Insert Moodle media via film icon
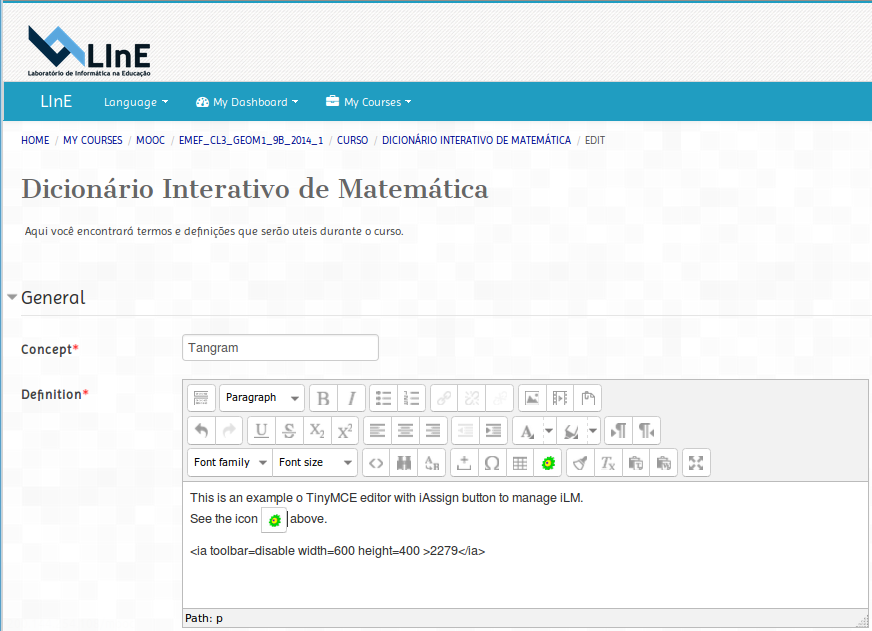Viewport: 872px width, 631px height. click(x=560, y=398)
